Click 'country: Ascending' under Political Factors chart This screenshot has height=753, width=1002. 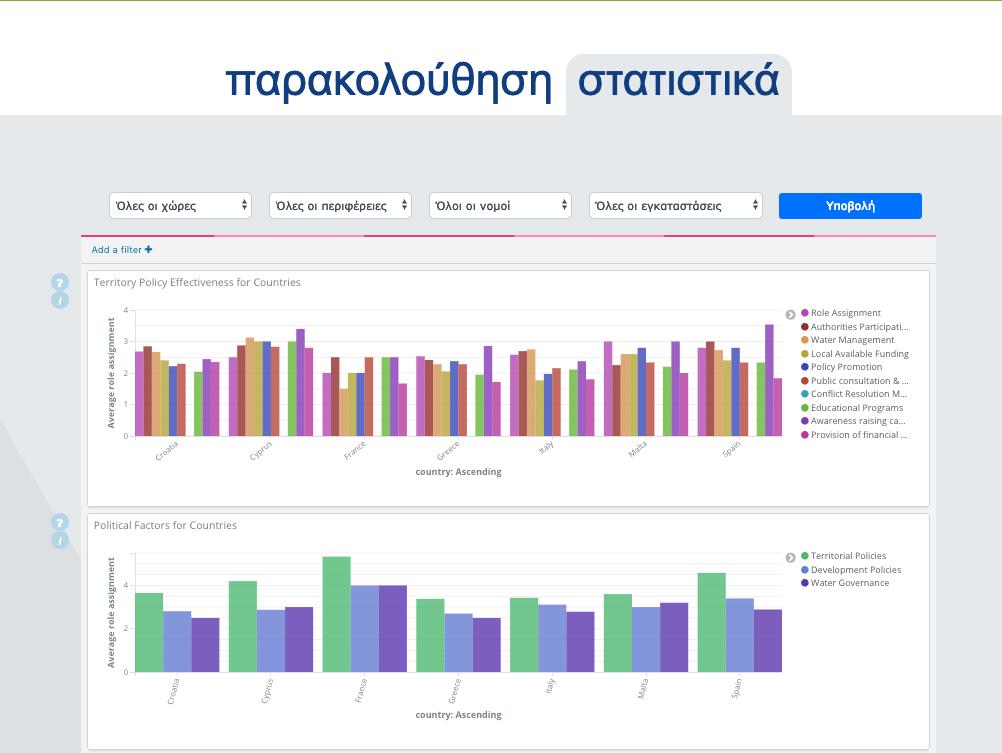(x=458, y=715)
